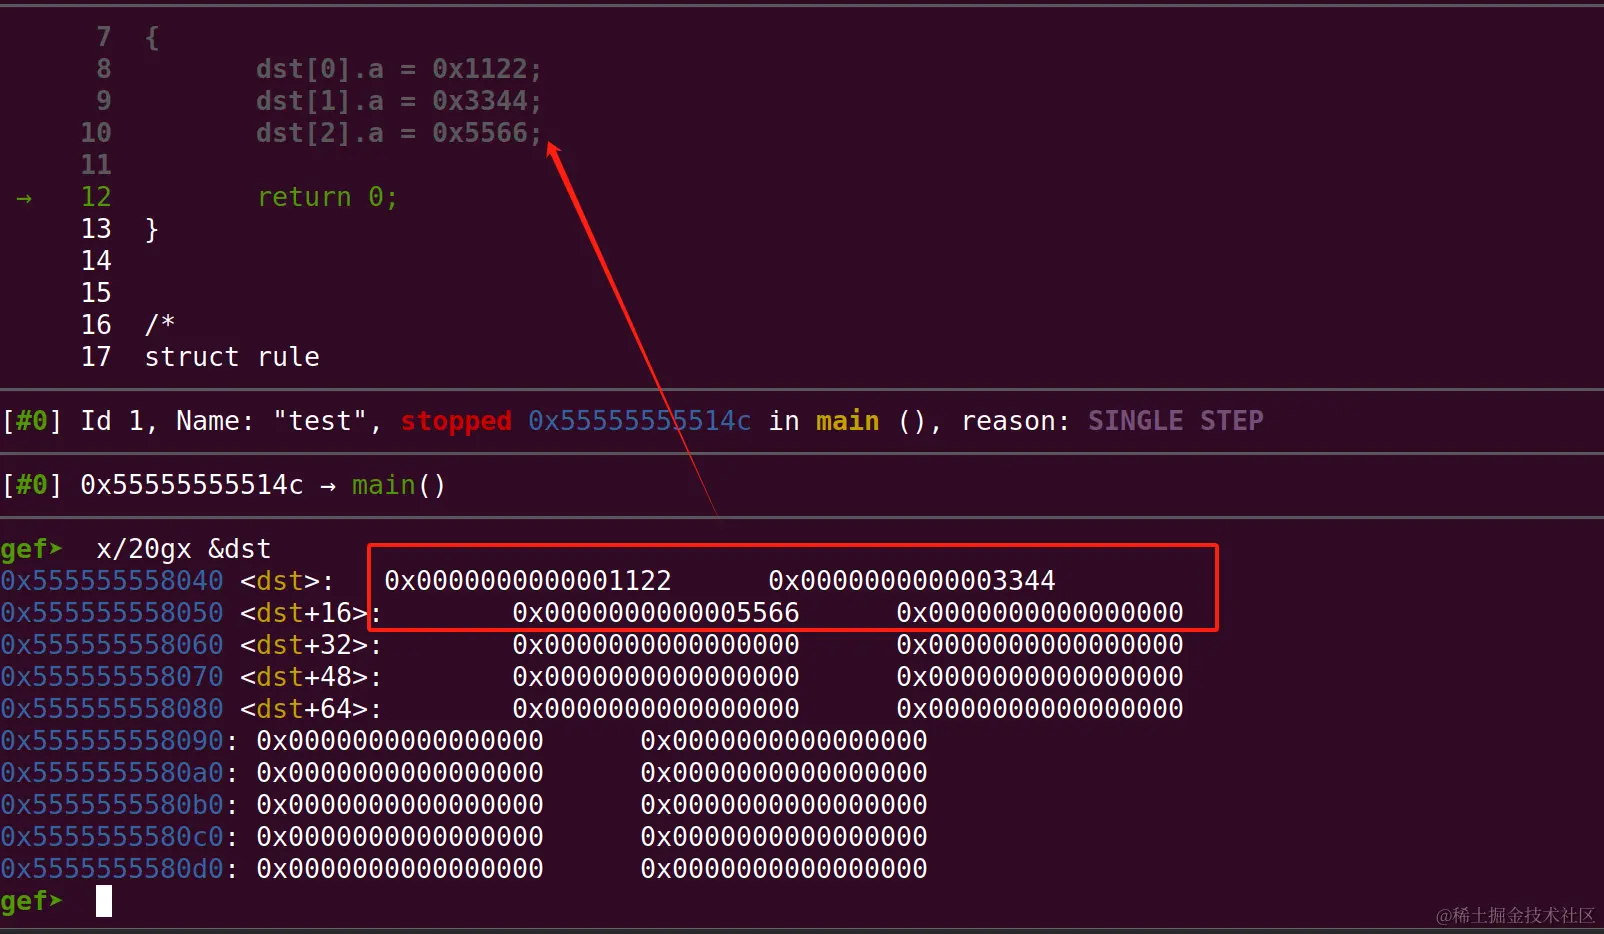Viewport: 1604px width, 934px height.
Task: Click the address 0x55555555514c in the backtrace line
Action: (192, 485)
